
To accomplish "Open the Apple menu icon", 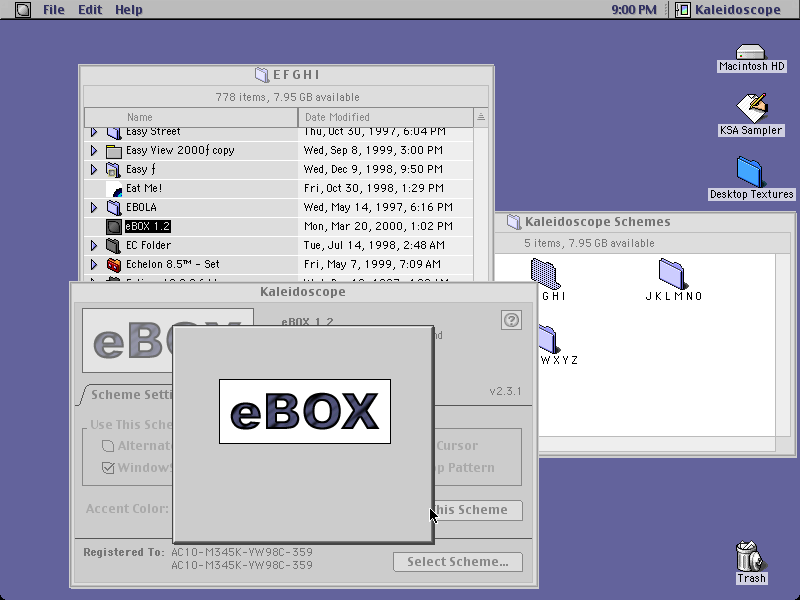I will coord(22,10).
